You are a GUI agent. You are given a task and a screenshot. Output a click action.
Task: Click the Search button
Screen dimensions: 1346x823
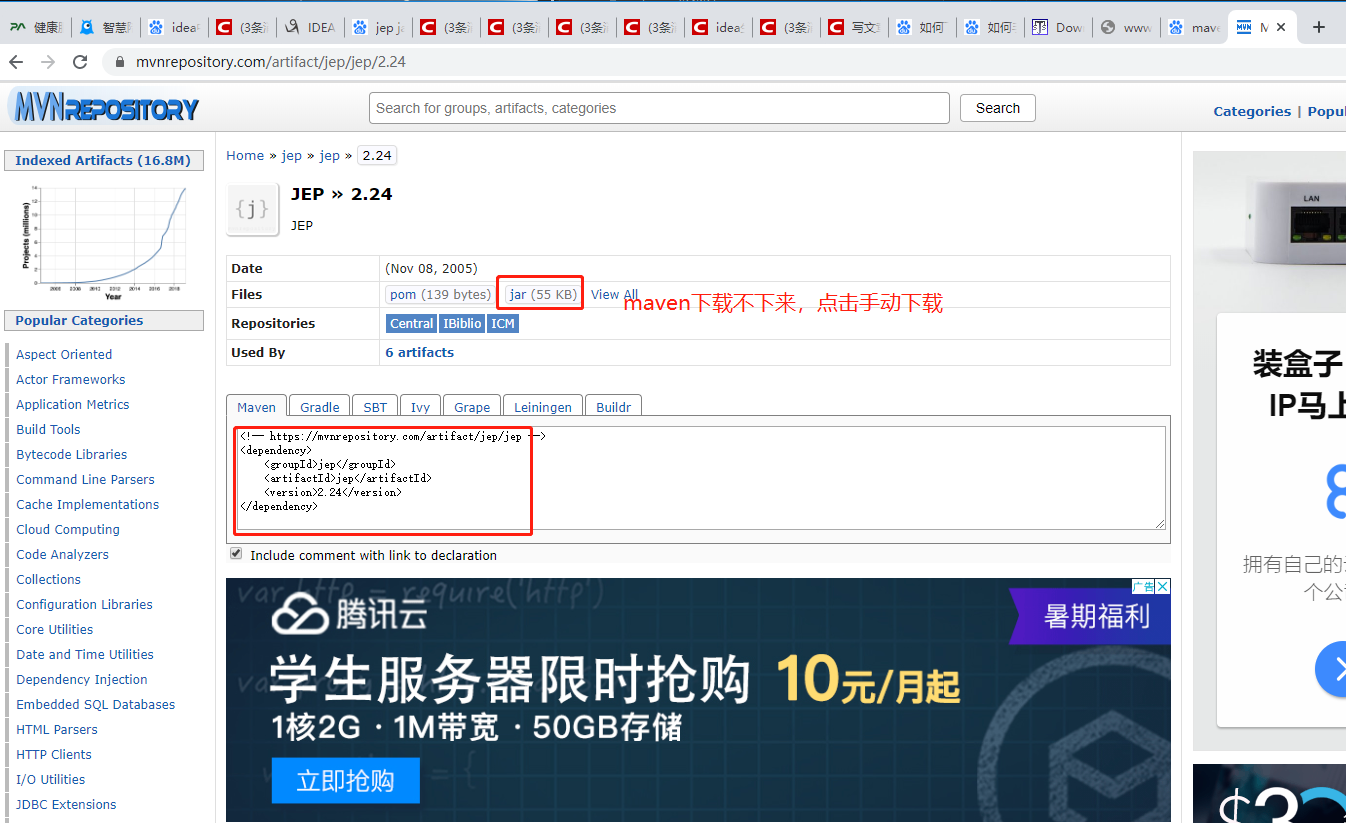coord(997,108)
